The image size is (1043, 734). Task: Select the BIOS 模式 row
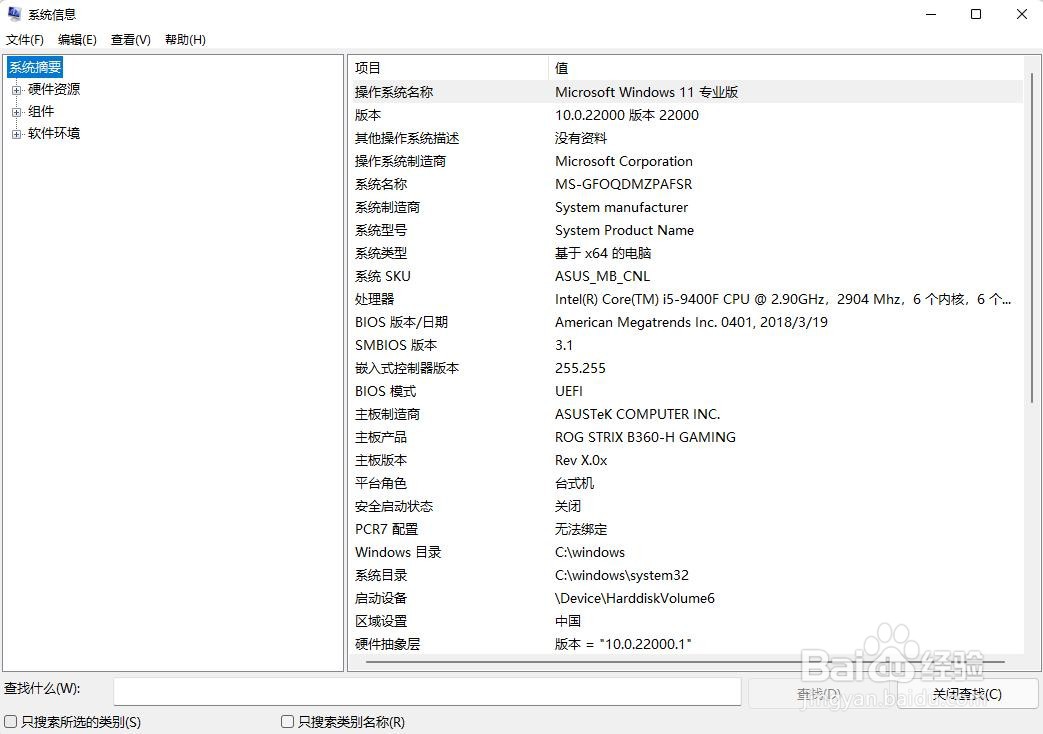coord(686,391)
